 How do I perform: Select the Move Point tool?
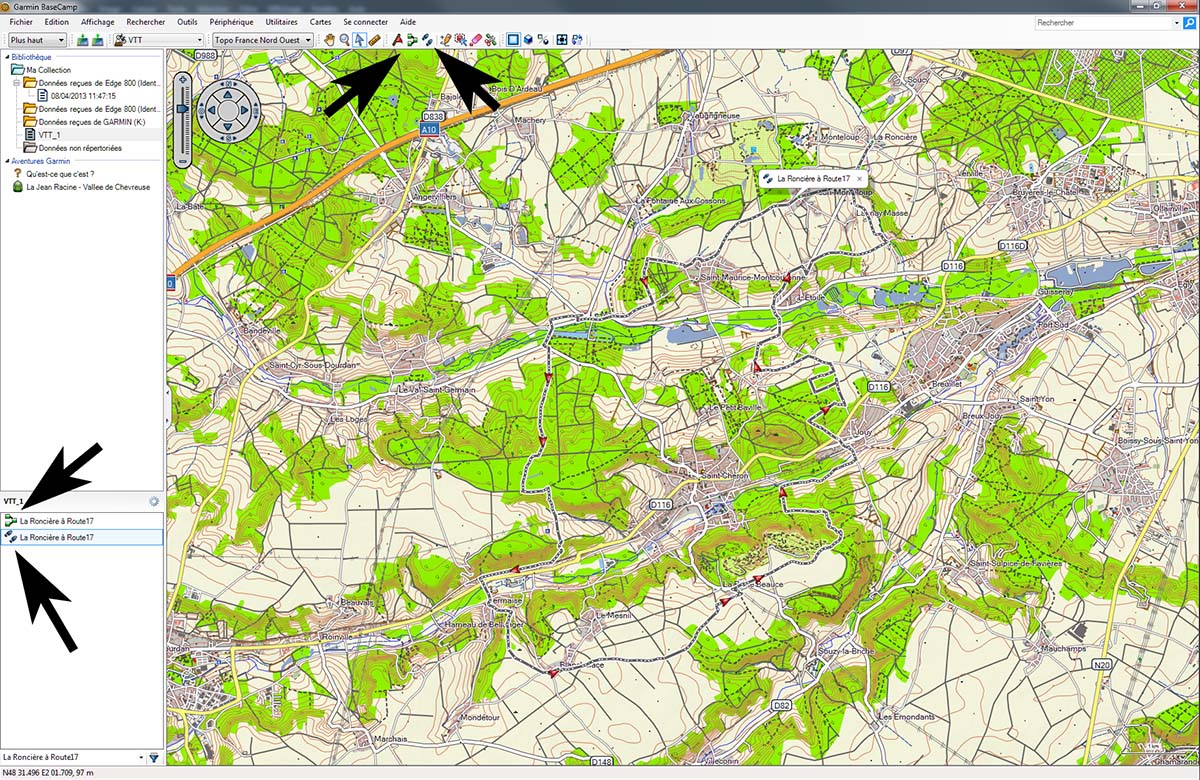461,40
